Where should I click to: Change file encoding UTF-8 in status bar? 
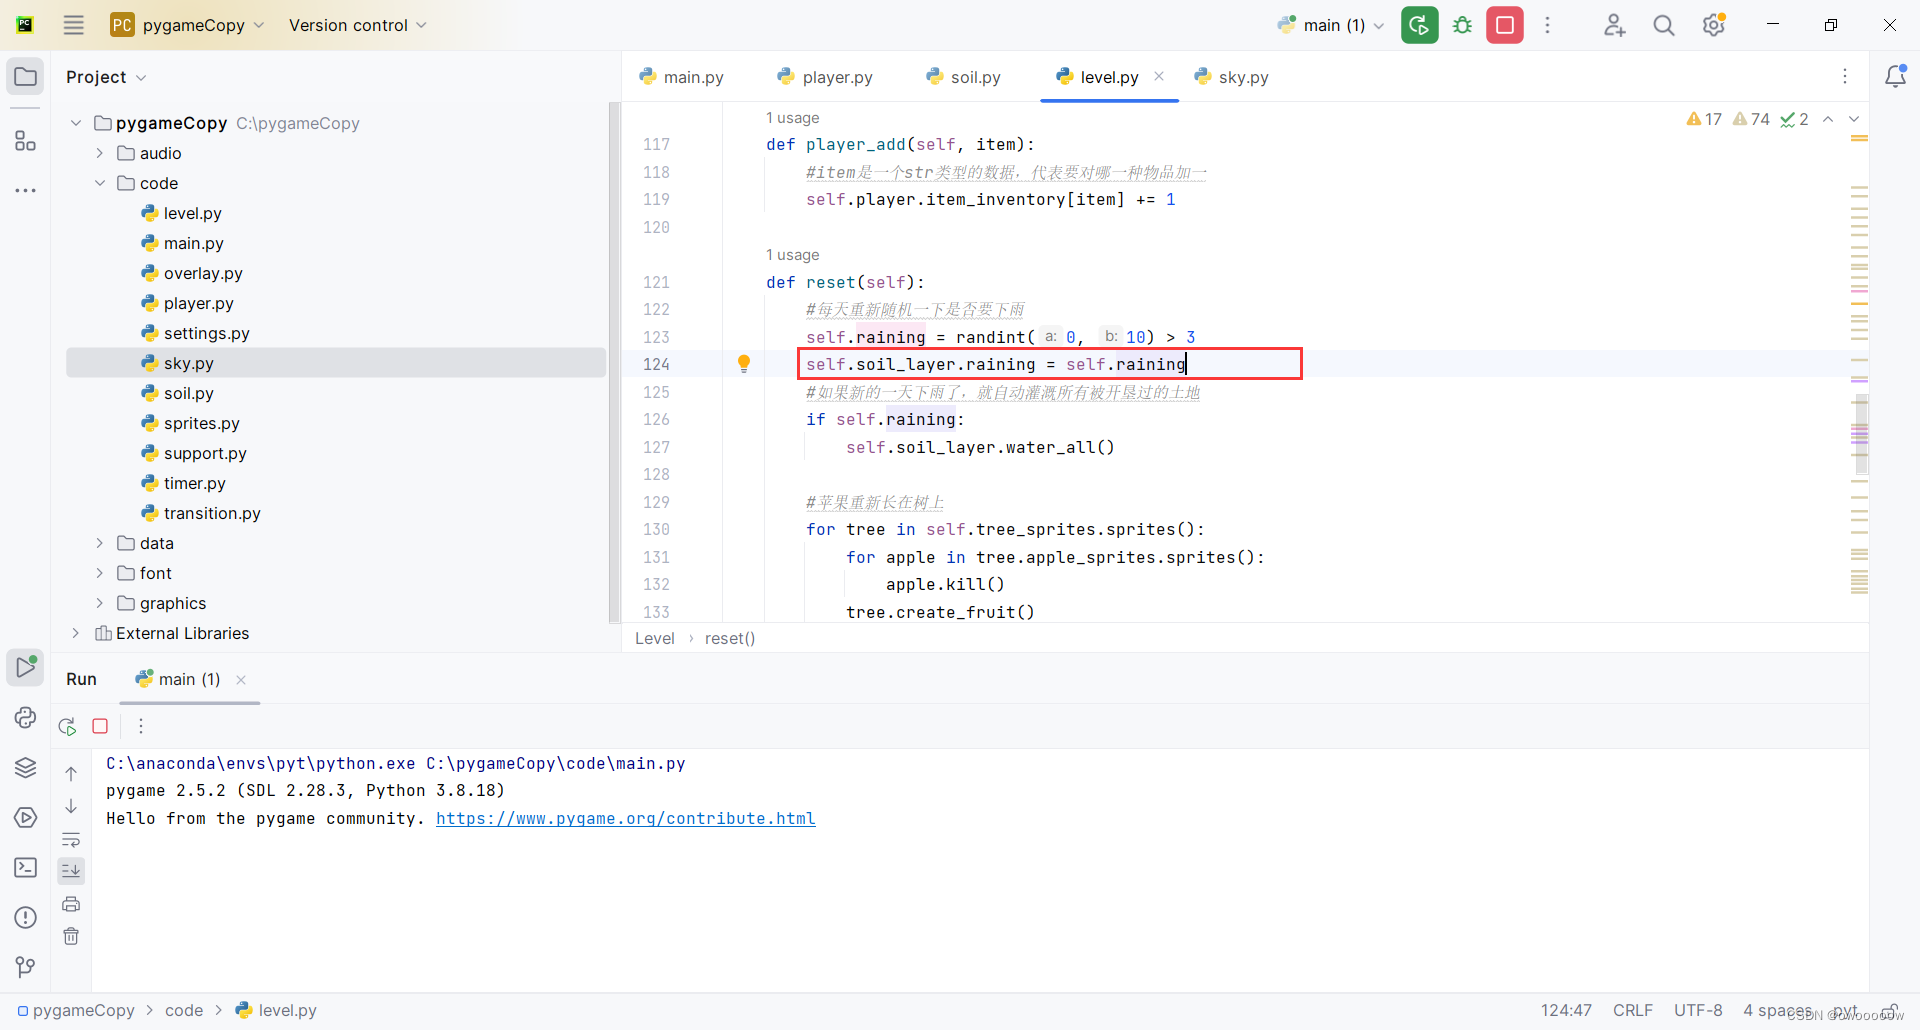pyautogui.click(x=1698, y=1010)
